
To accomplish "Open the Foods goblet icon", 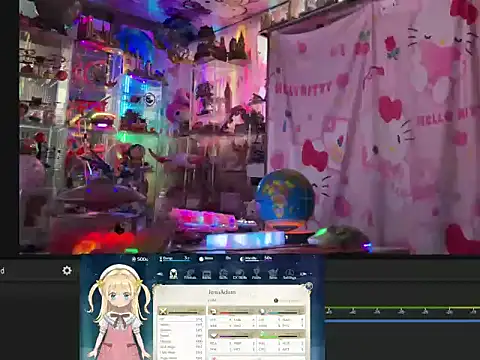I will point(256,274).
